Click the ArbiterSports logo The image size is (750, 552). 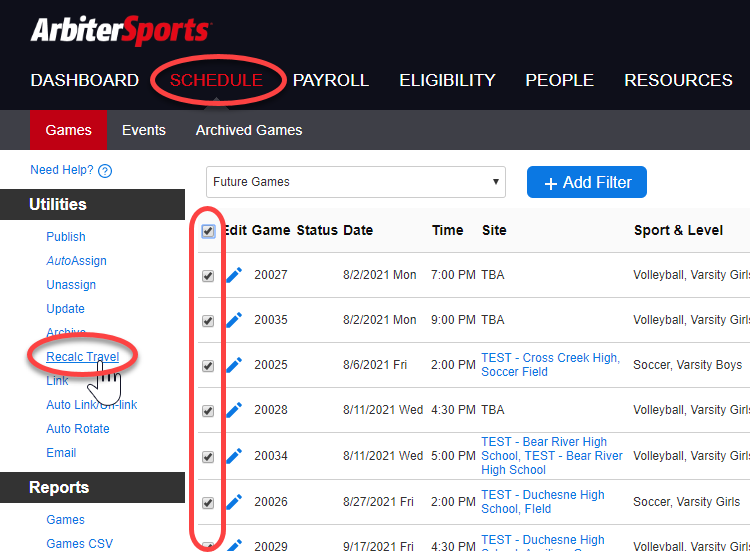(121, 31)
